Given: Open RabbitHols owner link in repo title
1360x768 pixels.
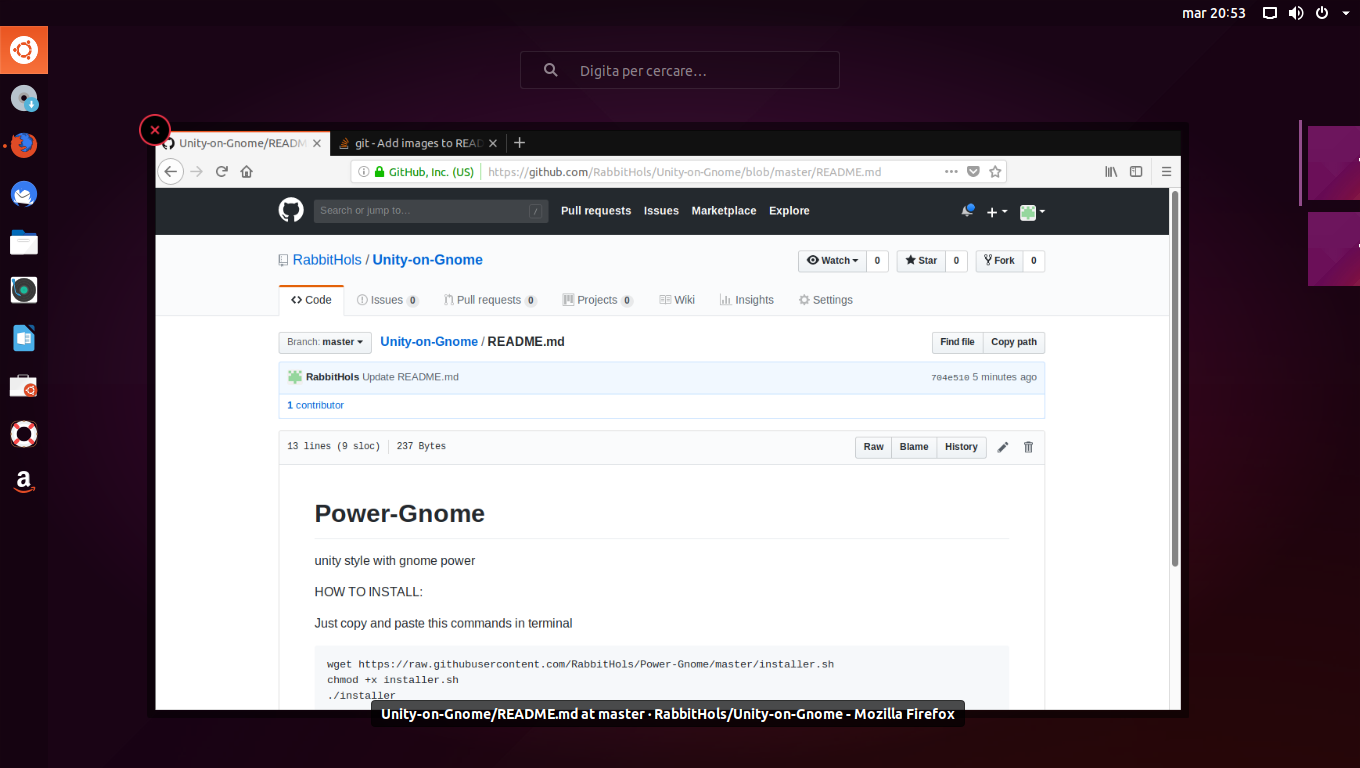Looking at the screenshot, I should click(327, 260).
